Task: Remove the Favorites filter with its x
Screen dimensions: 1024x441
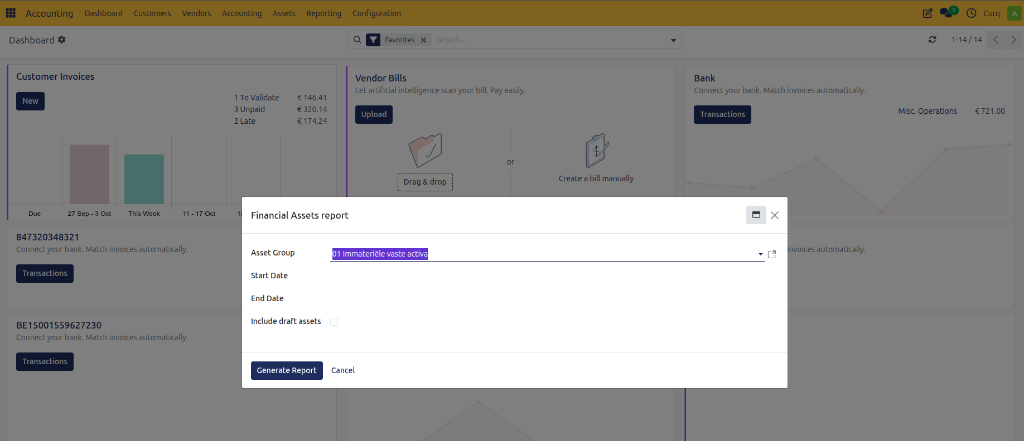Action: [423, 40]
